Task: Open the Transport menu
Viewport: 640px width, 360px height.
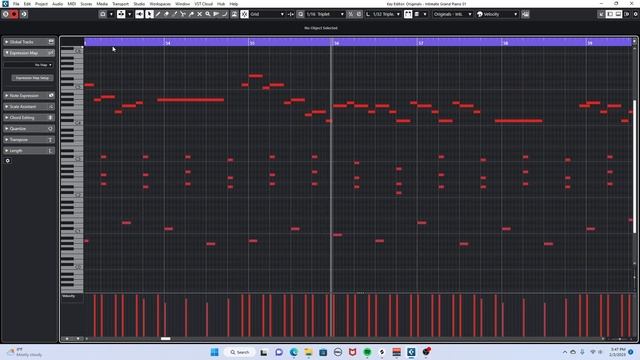Action: click(x=120, y=4)
